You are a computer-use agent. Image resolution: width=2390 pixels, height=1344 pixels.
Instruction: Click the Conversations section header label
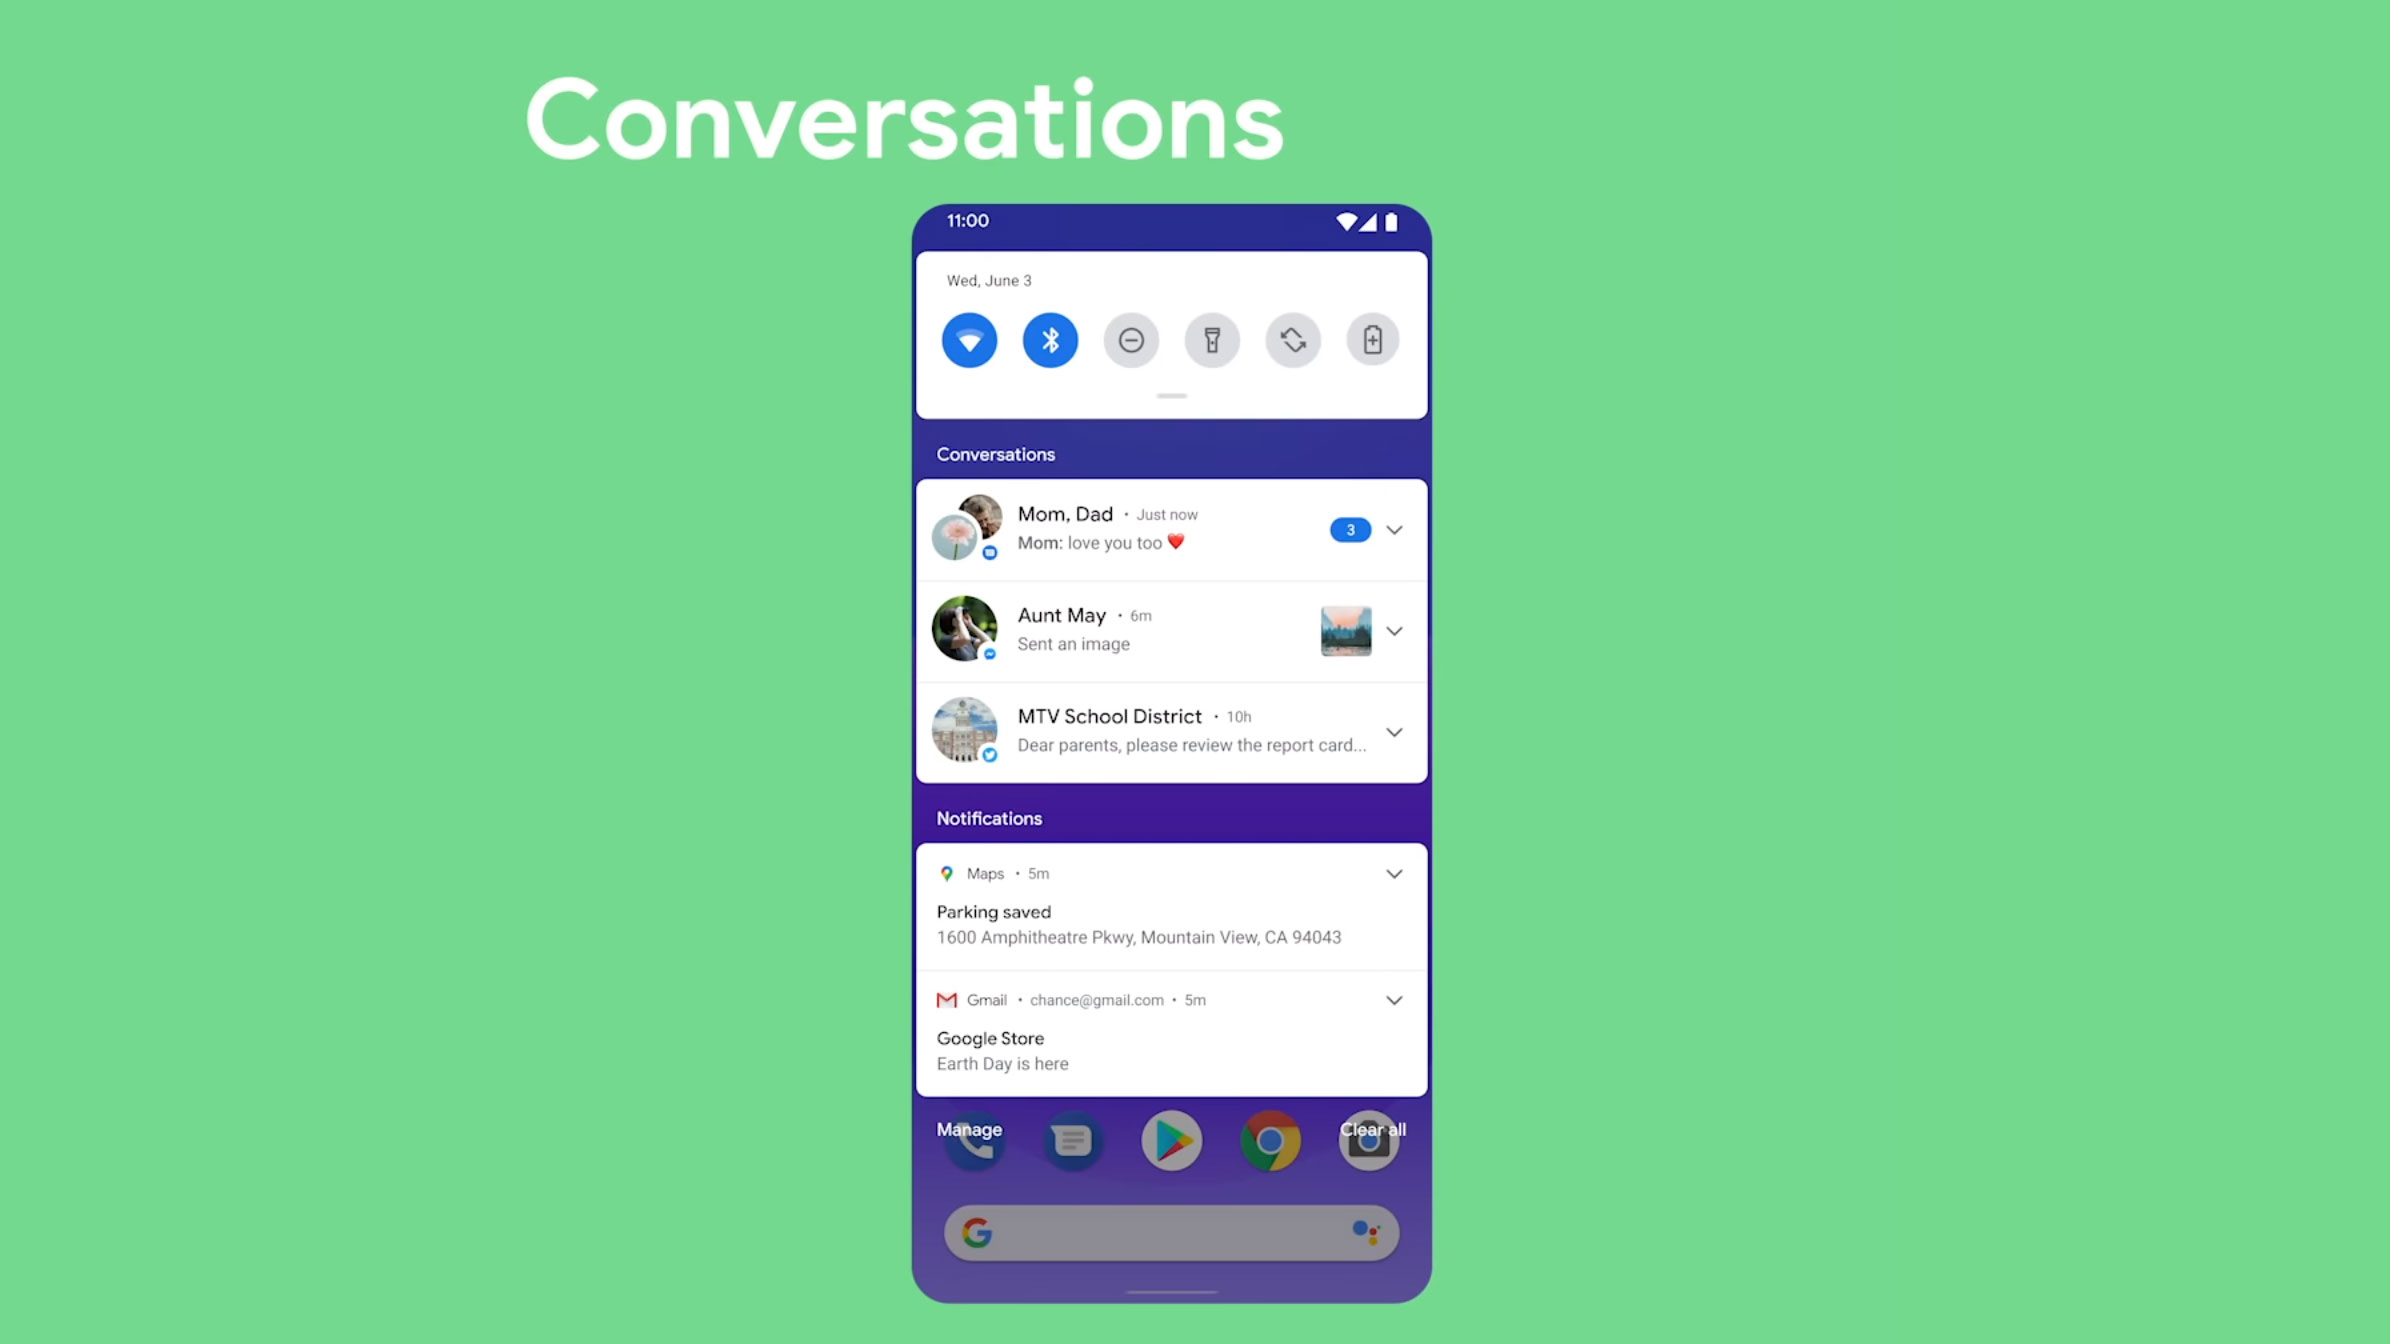(995, 455)
